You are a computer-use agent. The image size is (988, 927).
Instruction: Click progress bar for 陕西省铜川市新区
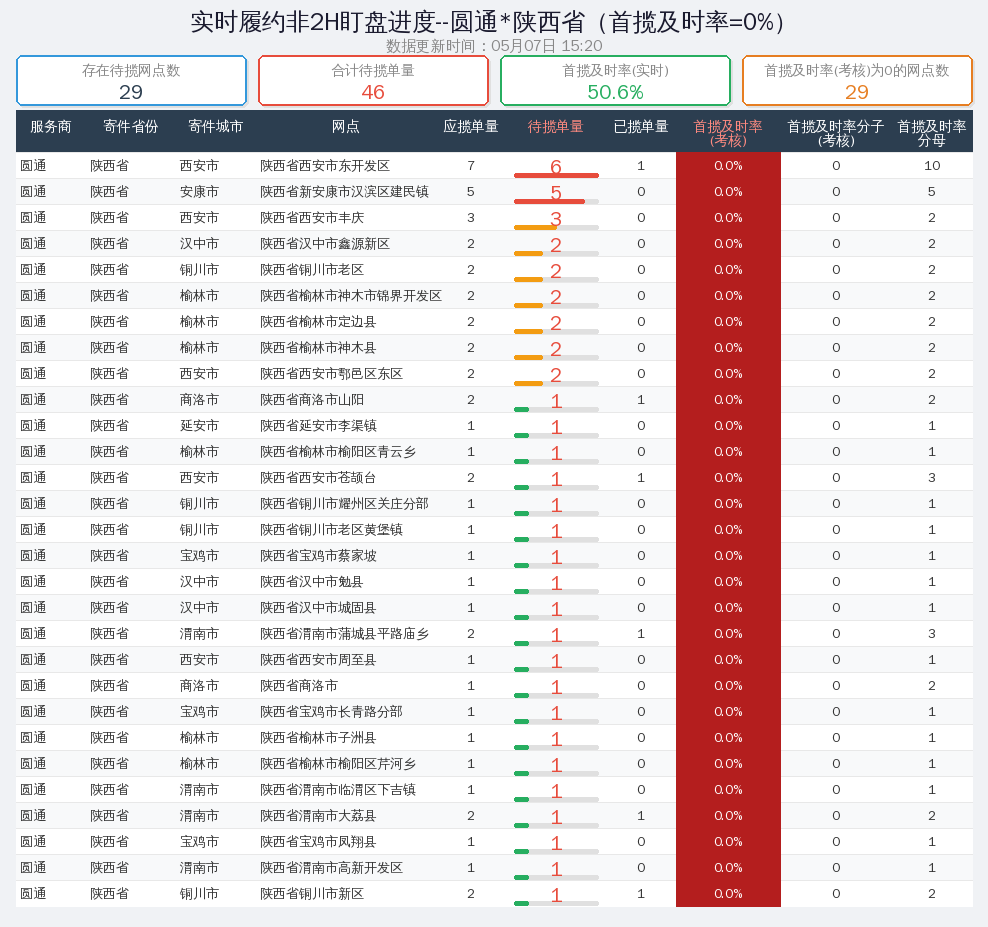click(x=556, y=903)
